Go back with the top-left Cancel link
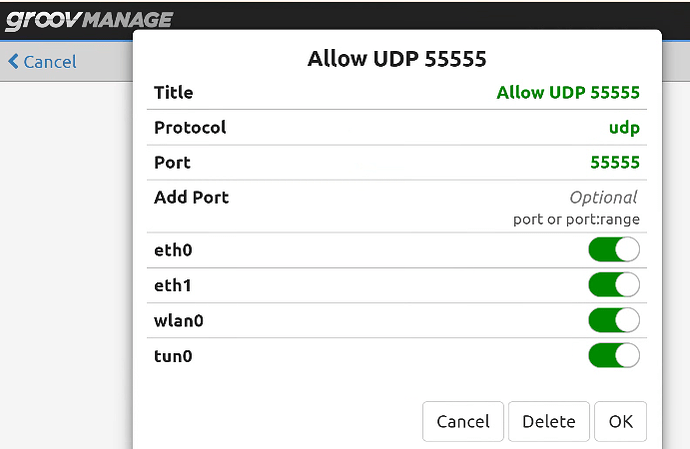 tap(49, 62)
